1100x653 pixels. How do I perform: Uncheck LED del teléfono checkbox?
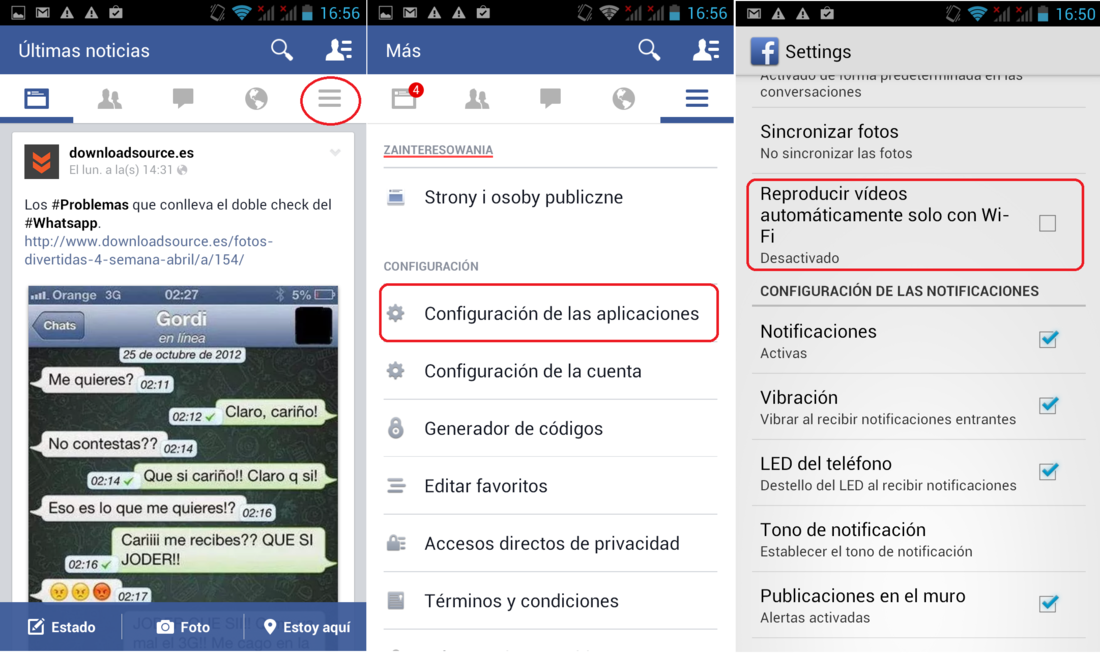pos(1048,471)
